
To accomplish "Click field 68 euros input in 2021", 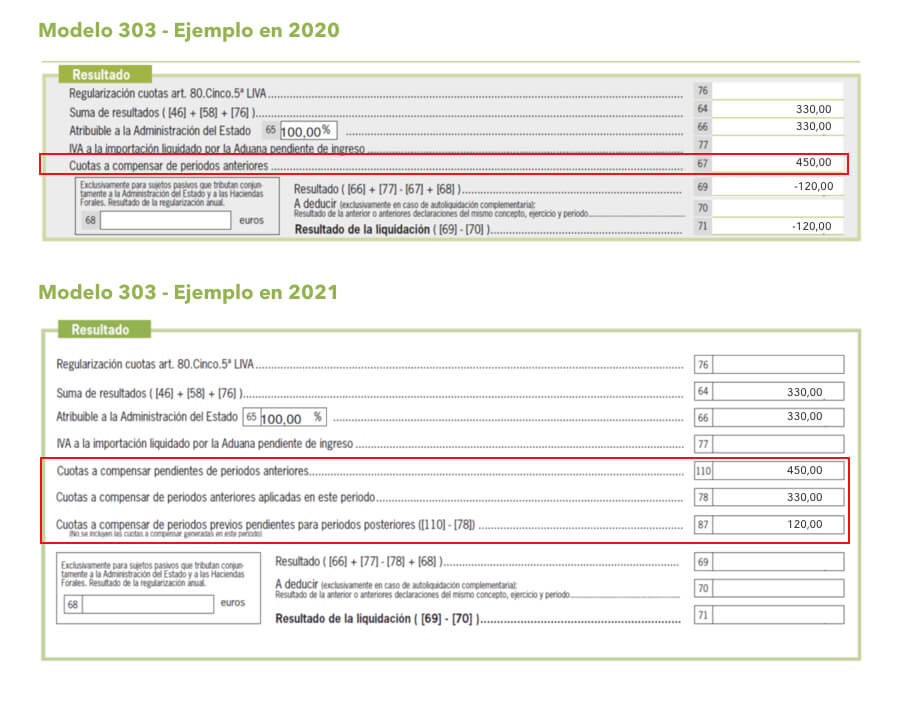I will tap(148, 604).
